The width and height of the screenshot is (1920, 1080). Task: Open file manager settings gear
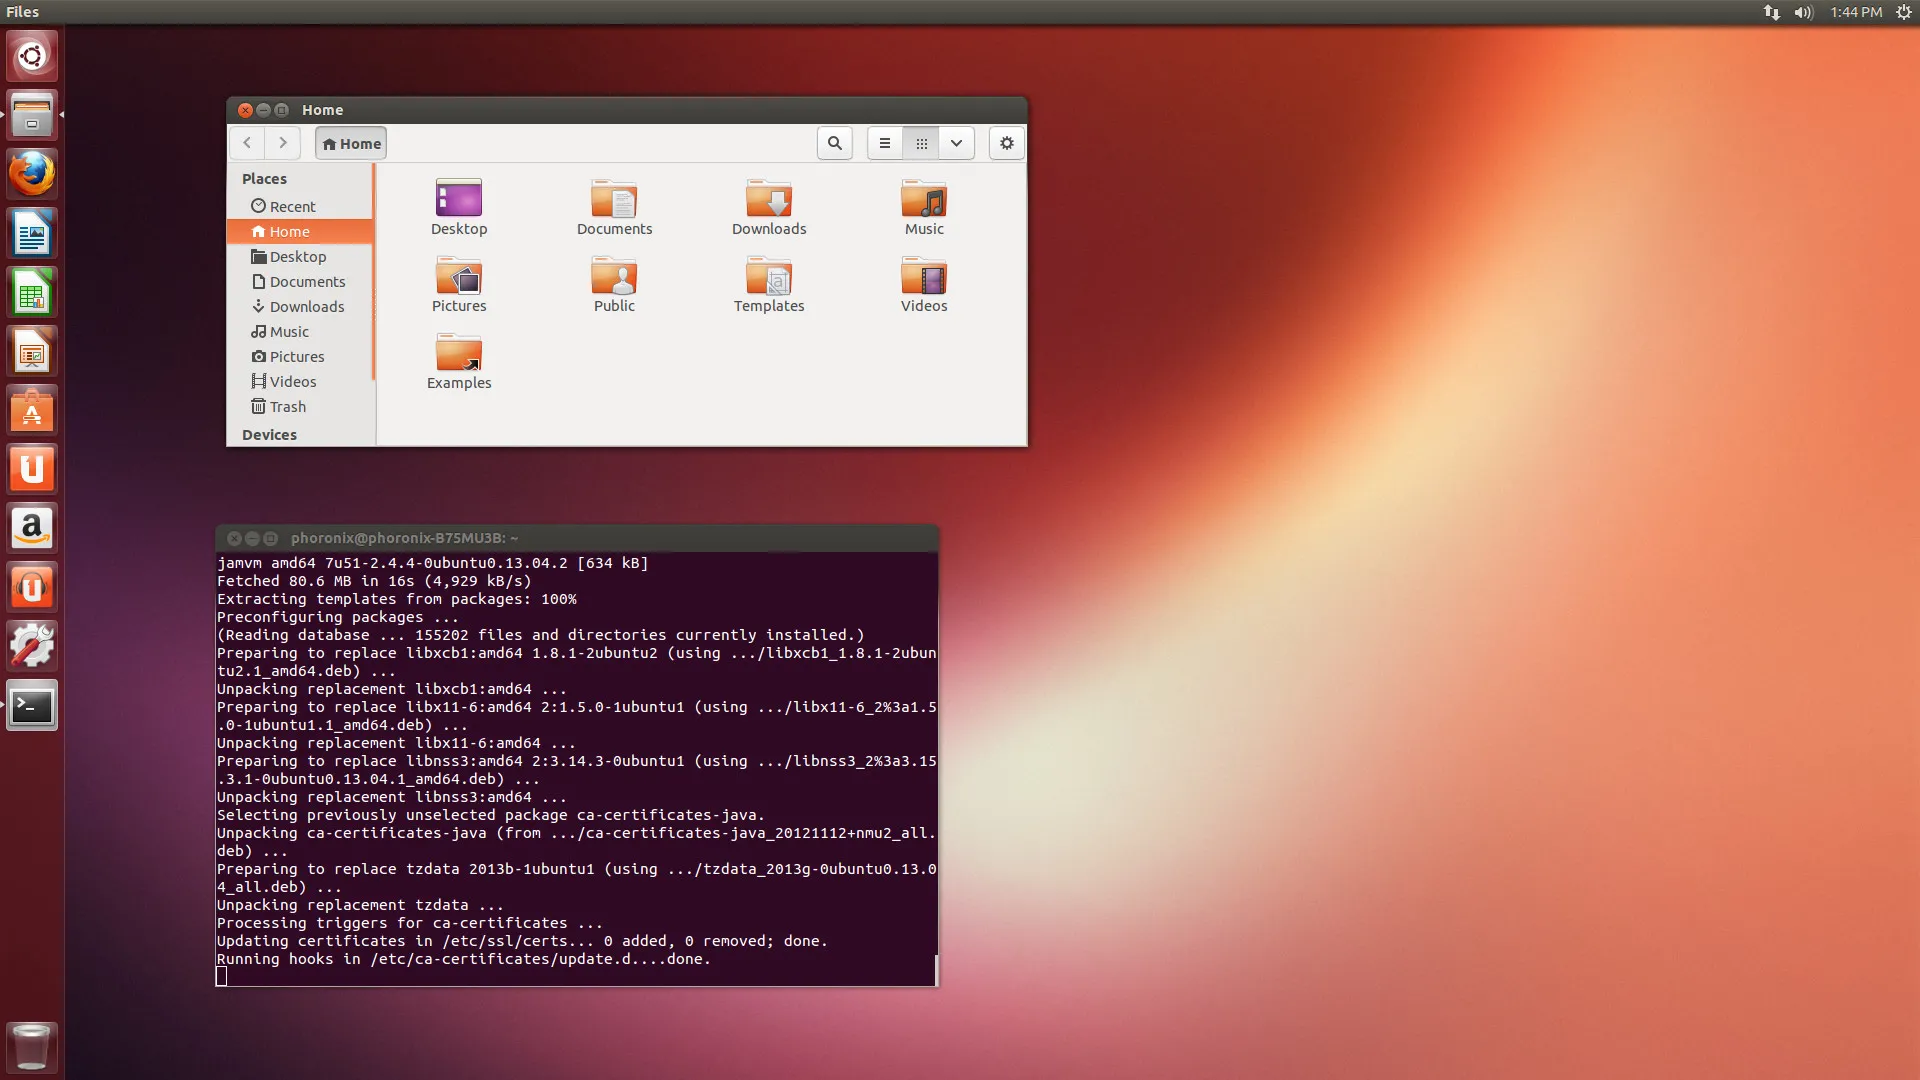click(x=1006, y=142)
